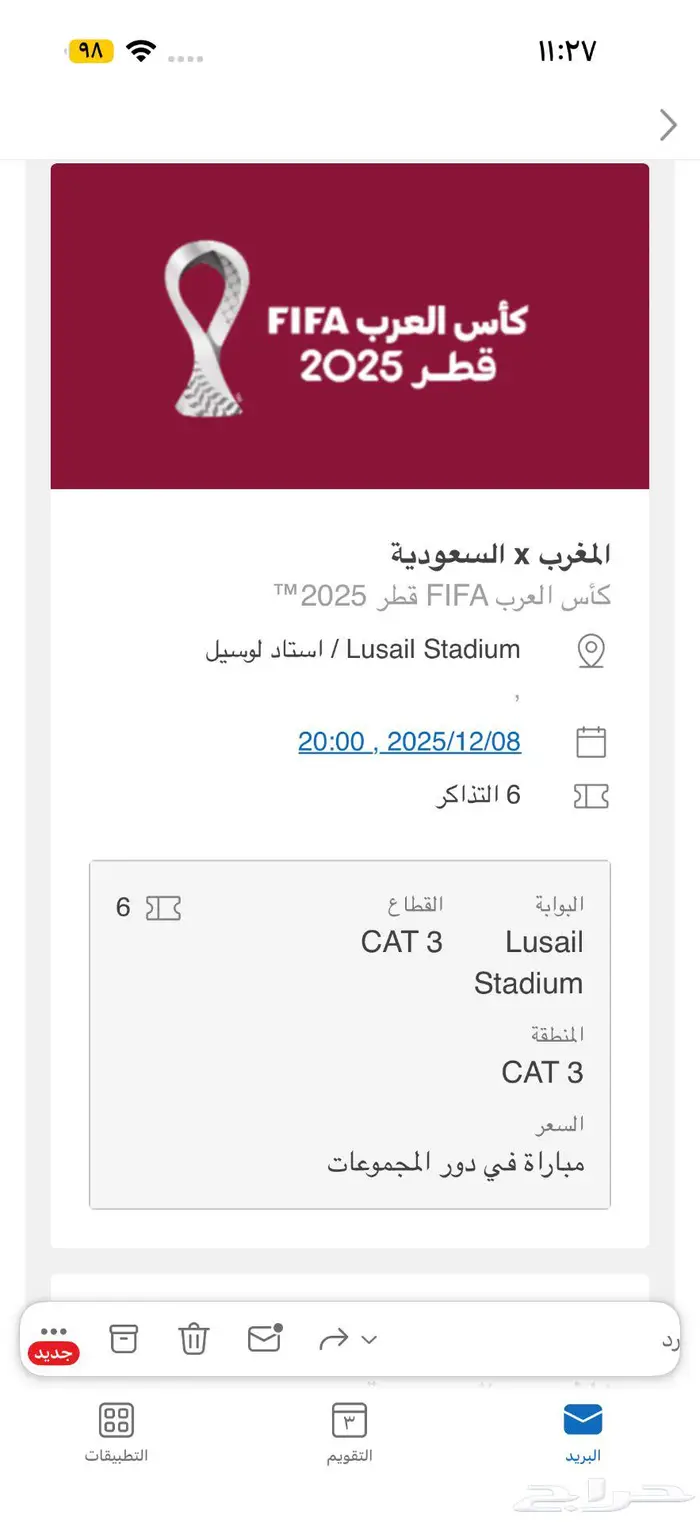Screen dimensions: 700x1522
Task: Tap the FIFA Arab Cup 2025 banner image
Action: coord(350,326)
